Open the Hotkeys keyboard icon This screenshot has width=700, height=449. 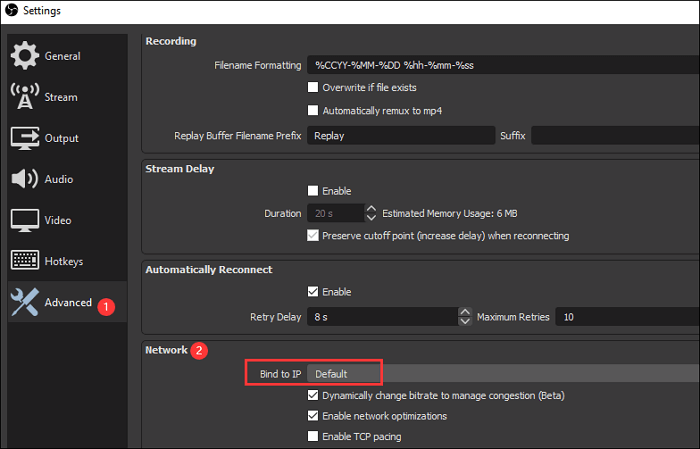[x=24, y=261]
